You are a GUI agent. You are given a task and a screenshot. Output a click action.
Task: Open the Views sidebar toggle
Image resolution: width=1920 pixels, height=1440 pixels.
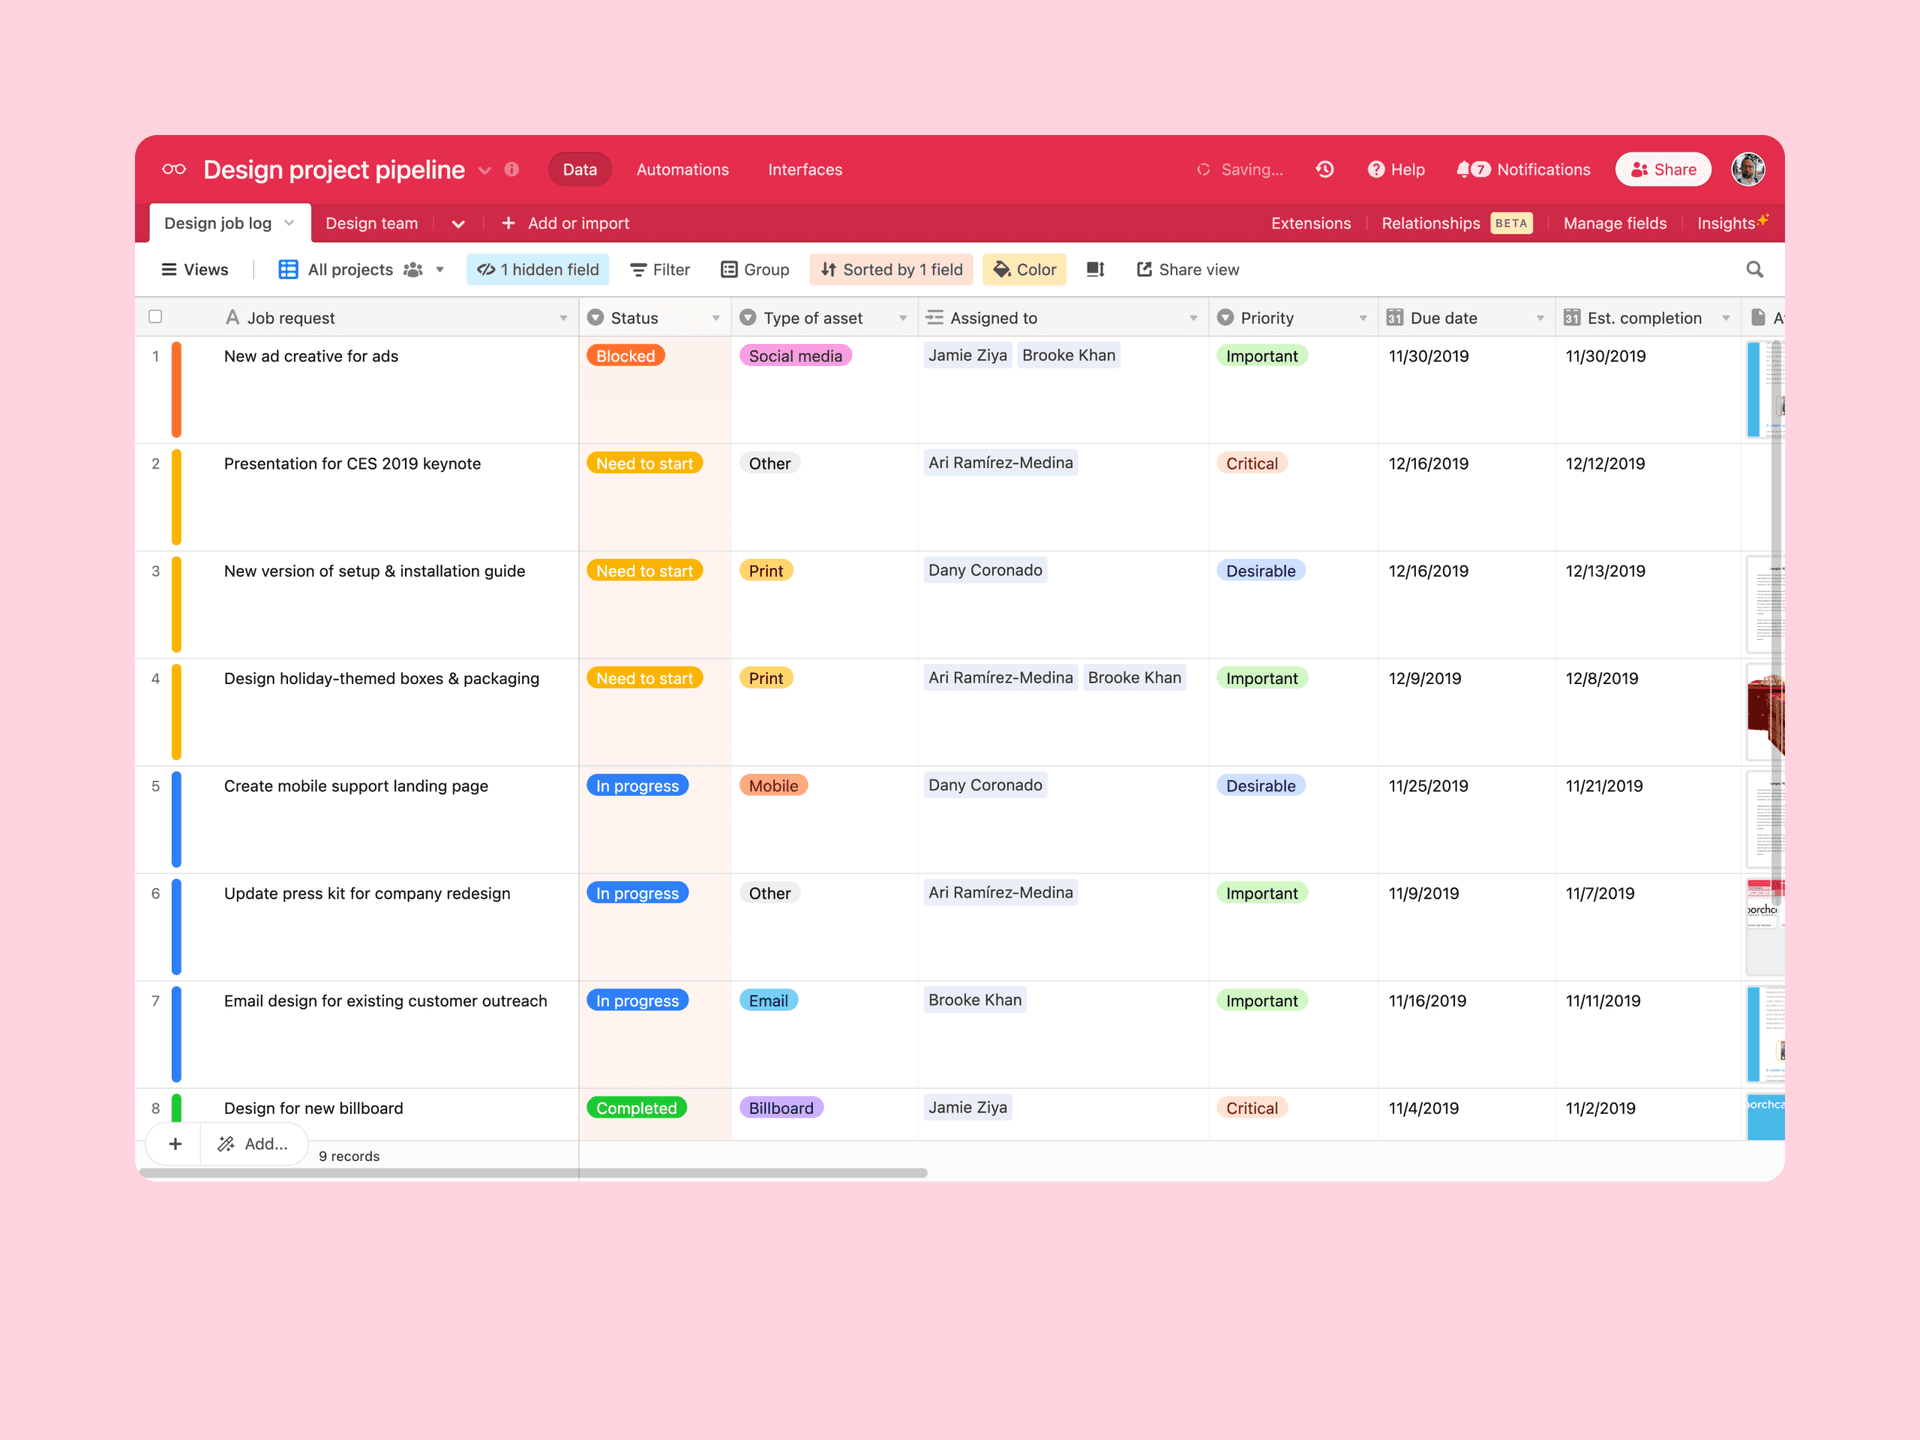[x=195, y=269]
